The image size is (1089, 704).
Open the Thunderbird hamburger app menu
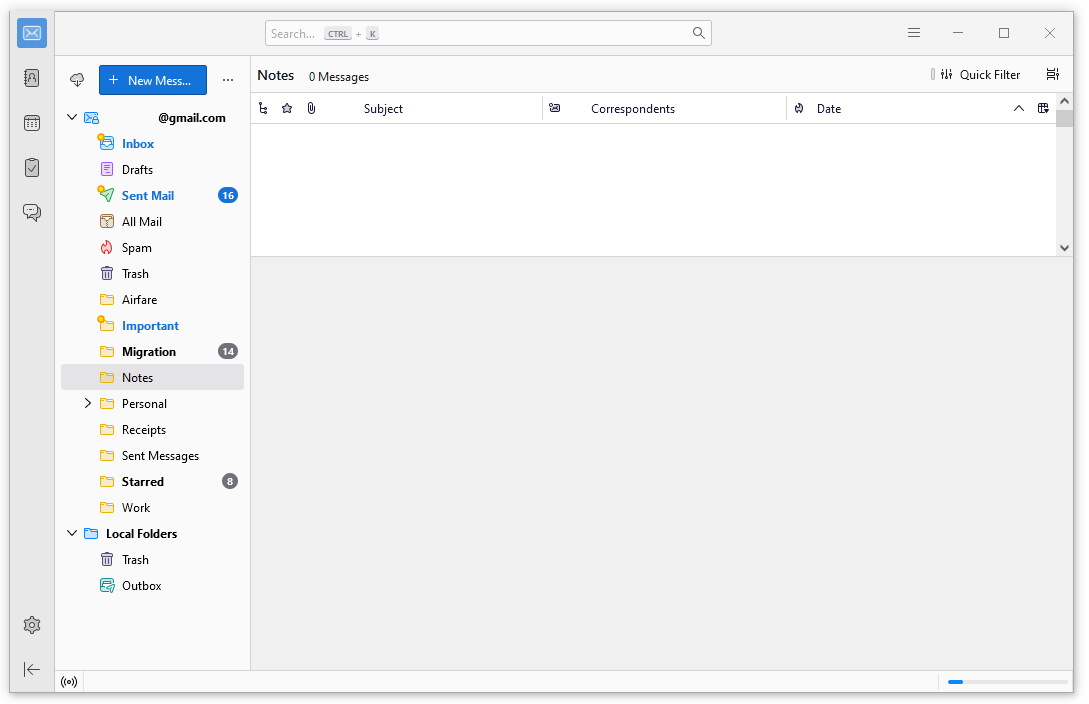913,33
